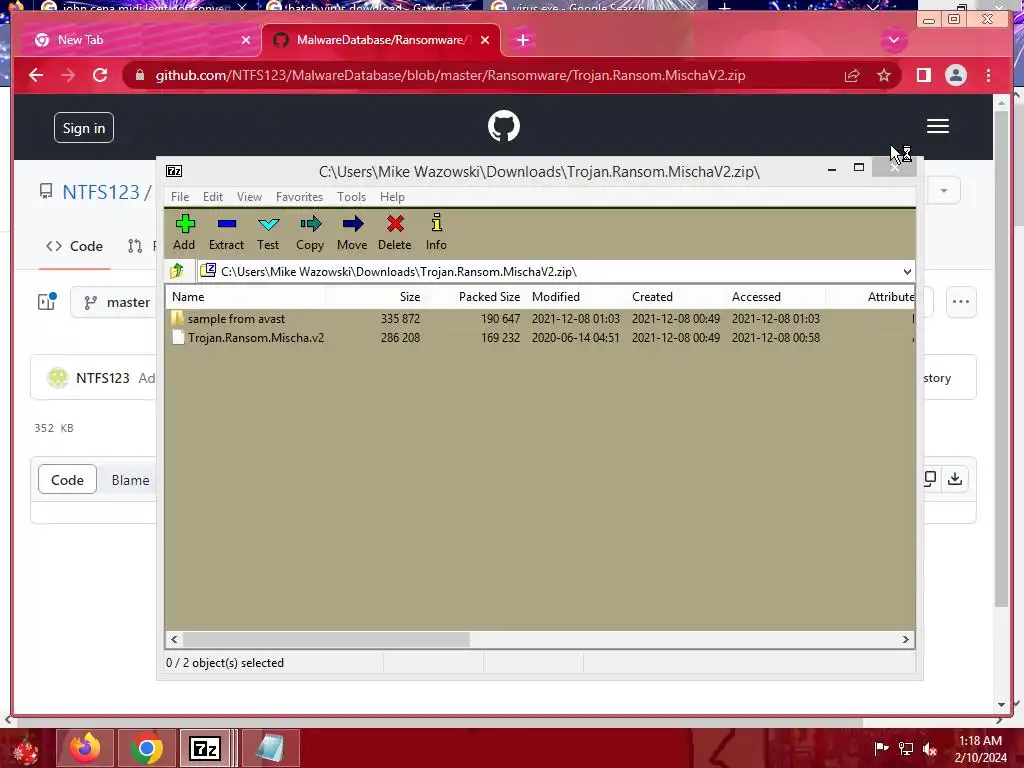Click the taskbar clock showing 1:18 AM
This screenshot has height=768, width=1024.
pos(980,749)
